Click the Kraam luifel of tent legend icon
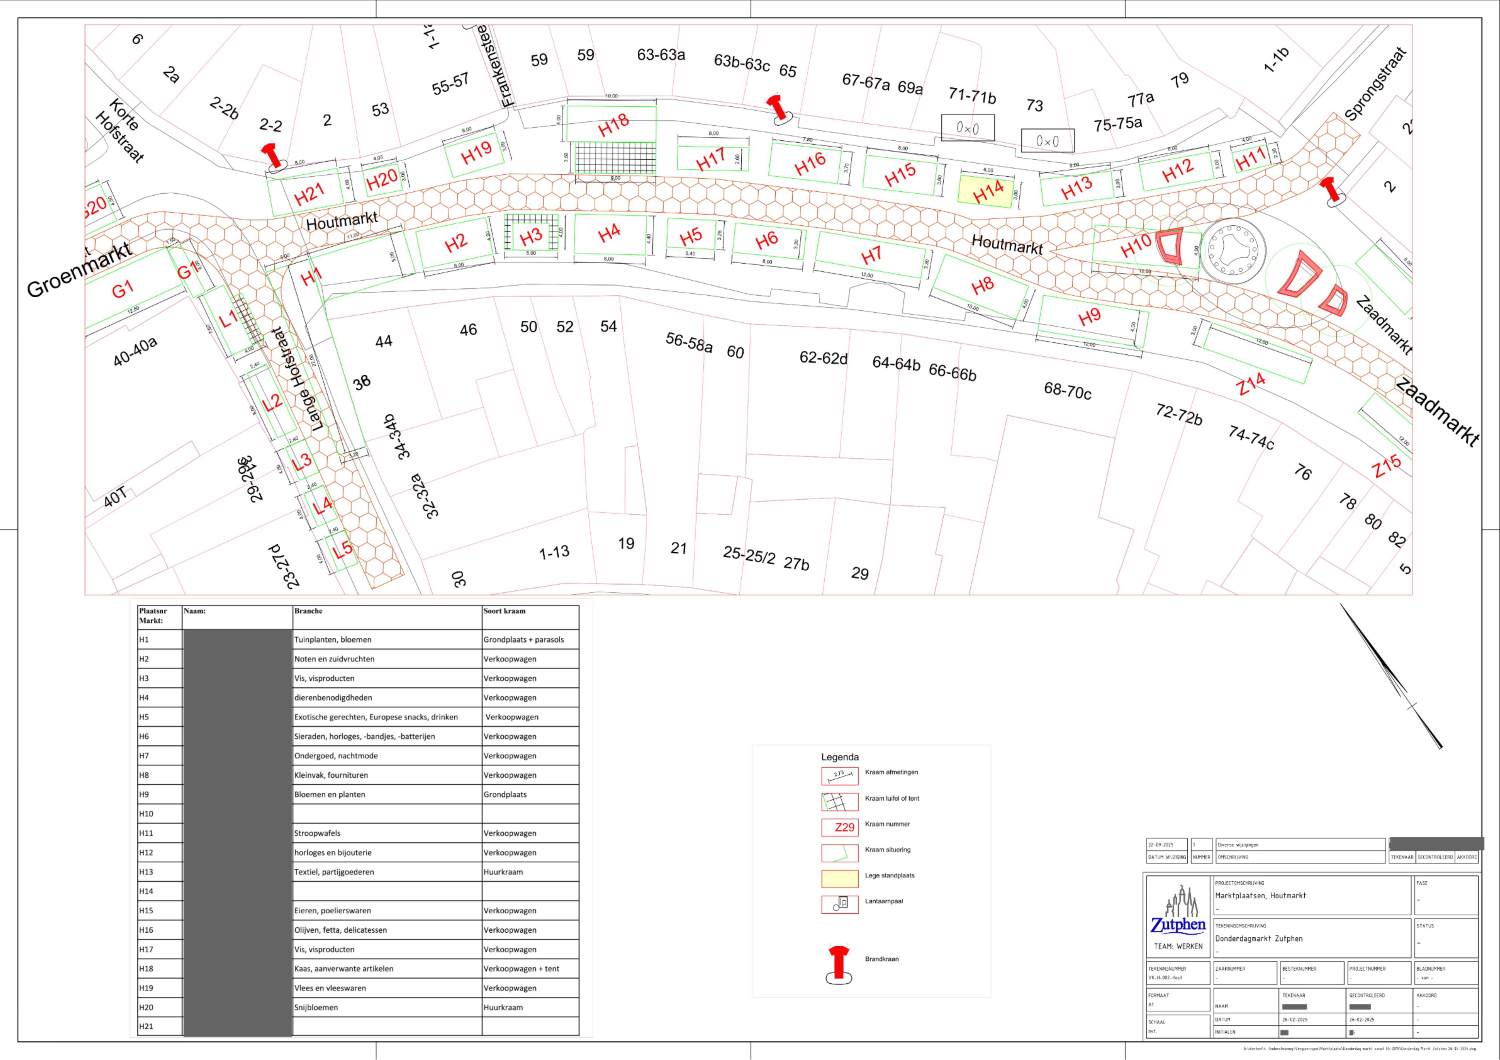 tap(839, 801)
